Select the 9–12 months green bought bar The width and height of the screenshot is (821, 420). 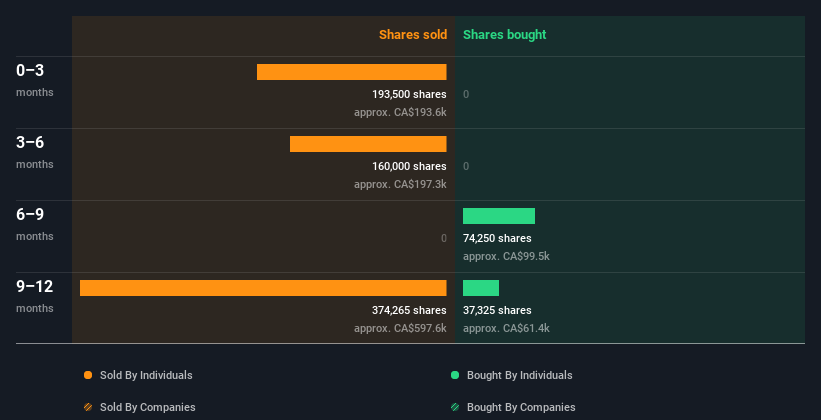tap(481, 288)
